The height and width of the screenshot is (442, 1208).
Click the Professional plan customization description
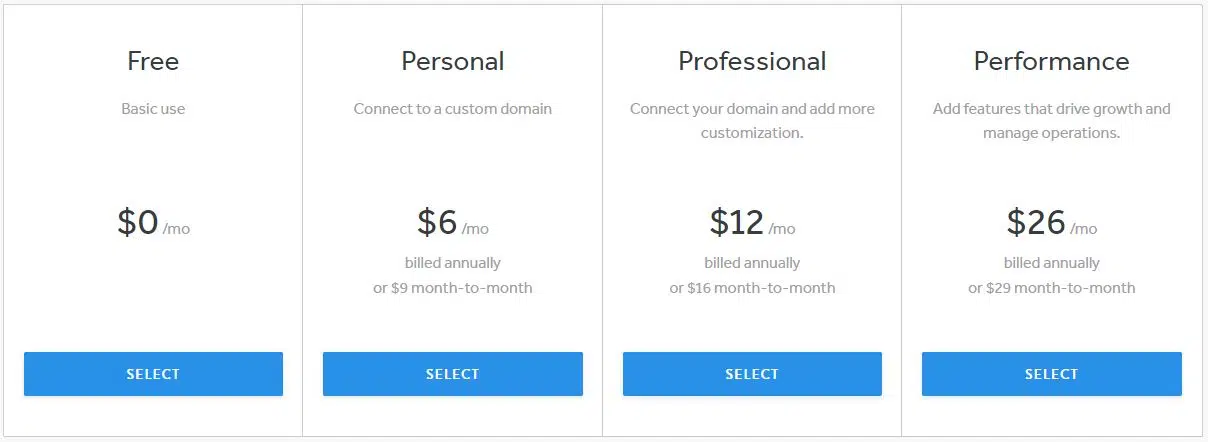click(752, 120)
